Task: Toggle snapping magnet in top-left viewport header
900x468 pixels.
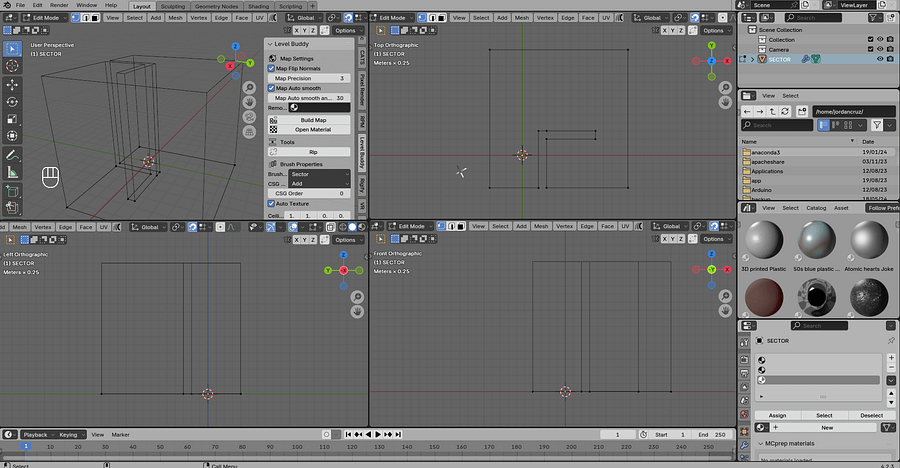Action: (x=348, y=18)
